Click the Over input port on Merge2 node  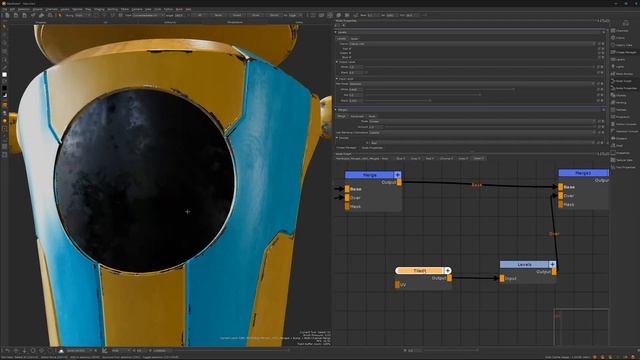(x=560, y=196)
